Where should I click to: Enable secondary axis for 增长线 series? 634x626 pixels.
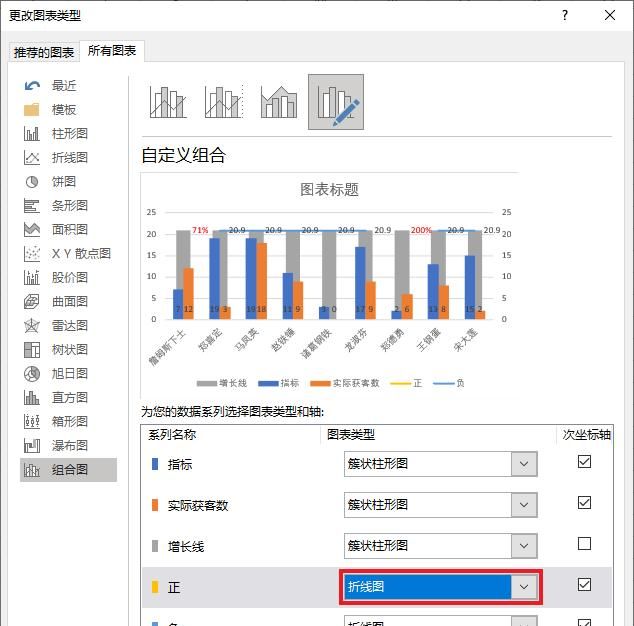[x=584, y=544]
